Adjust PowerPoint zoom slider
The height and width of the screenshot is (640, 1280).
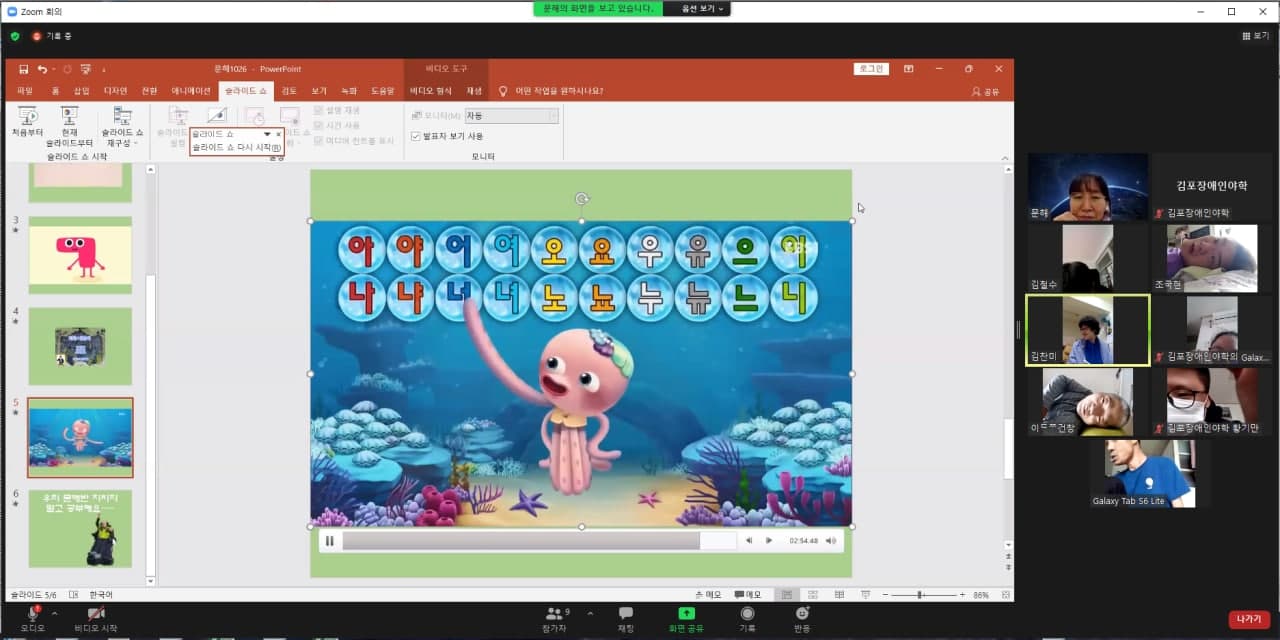pyautogui.click(x=920, y=595)
